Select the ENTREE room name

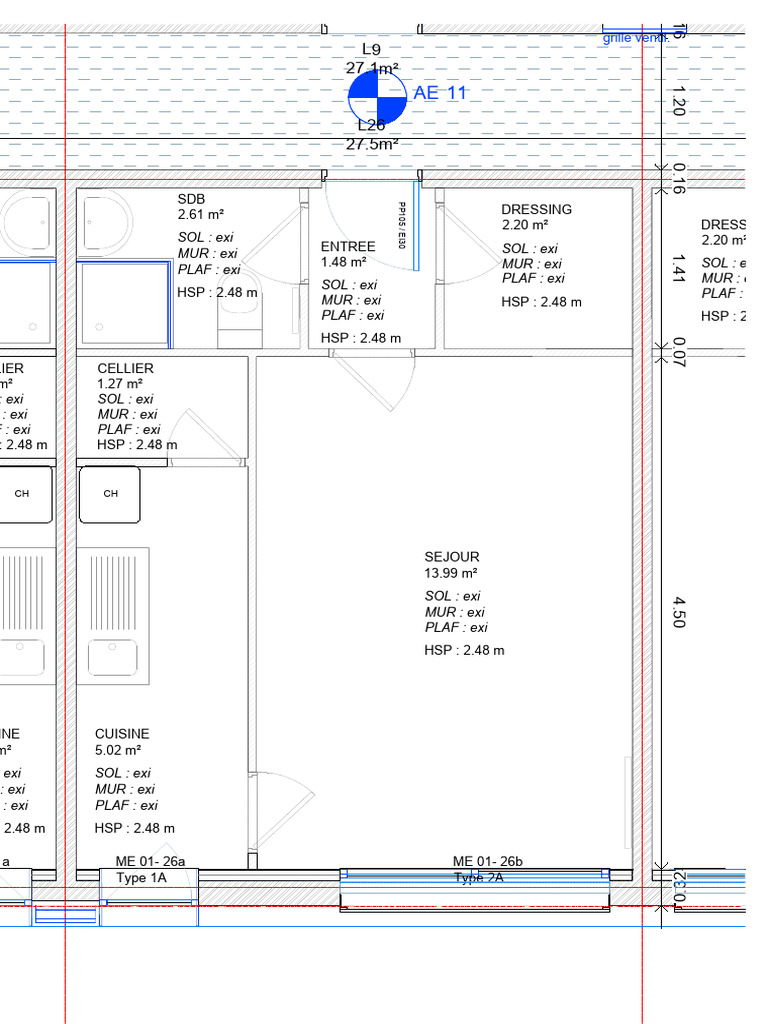point(348,246)
